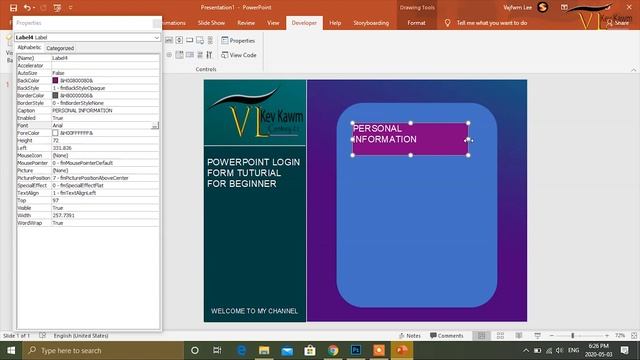Open Task View on the taskbar
The width and height of the screenshot is (640, 360).
[217, 350]
